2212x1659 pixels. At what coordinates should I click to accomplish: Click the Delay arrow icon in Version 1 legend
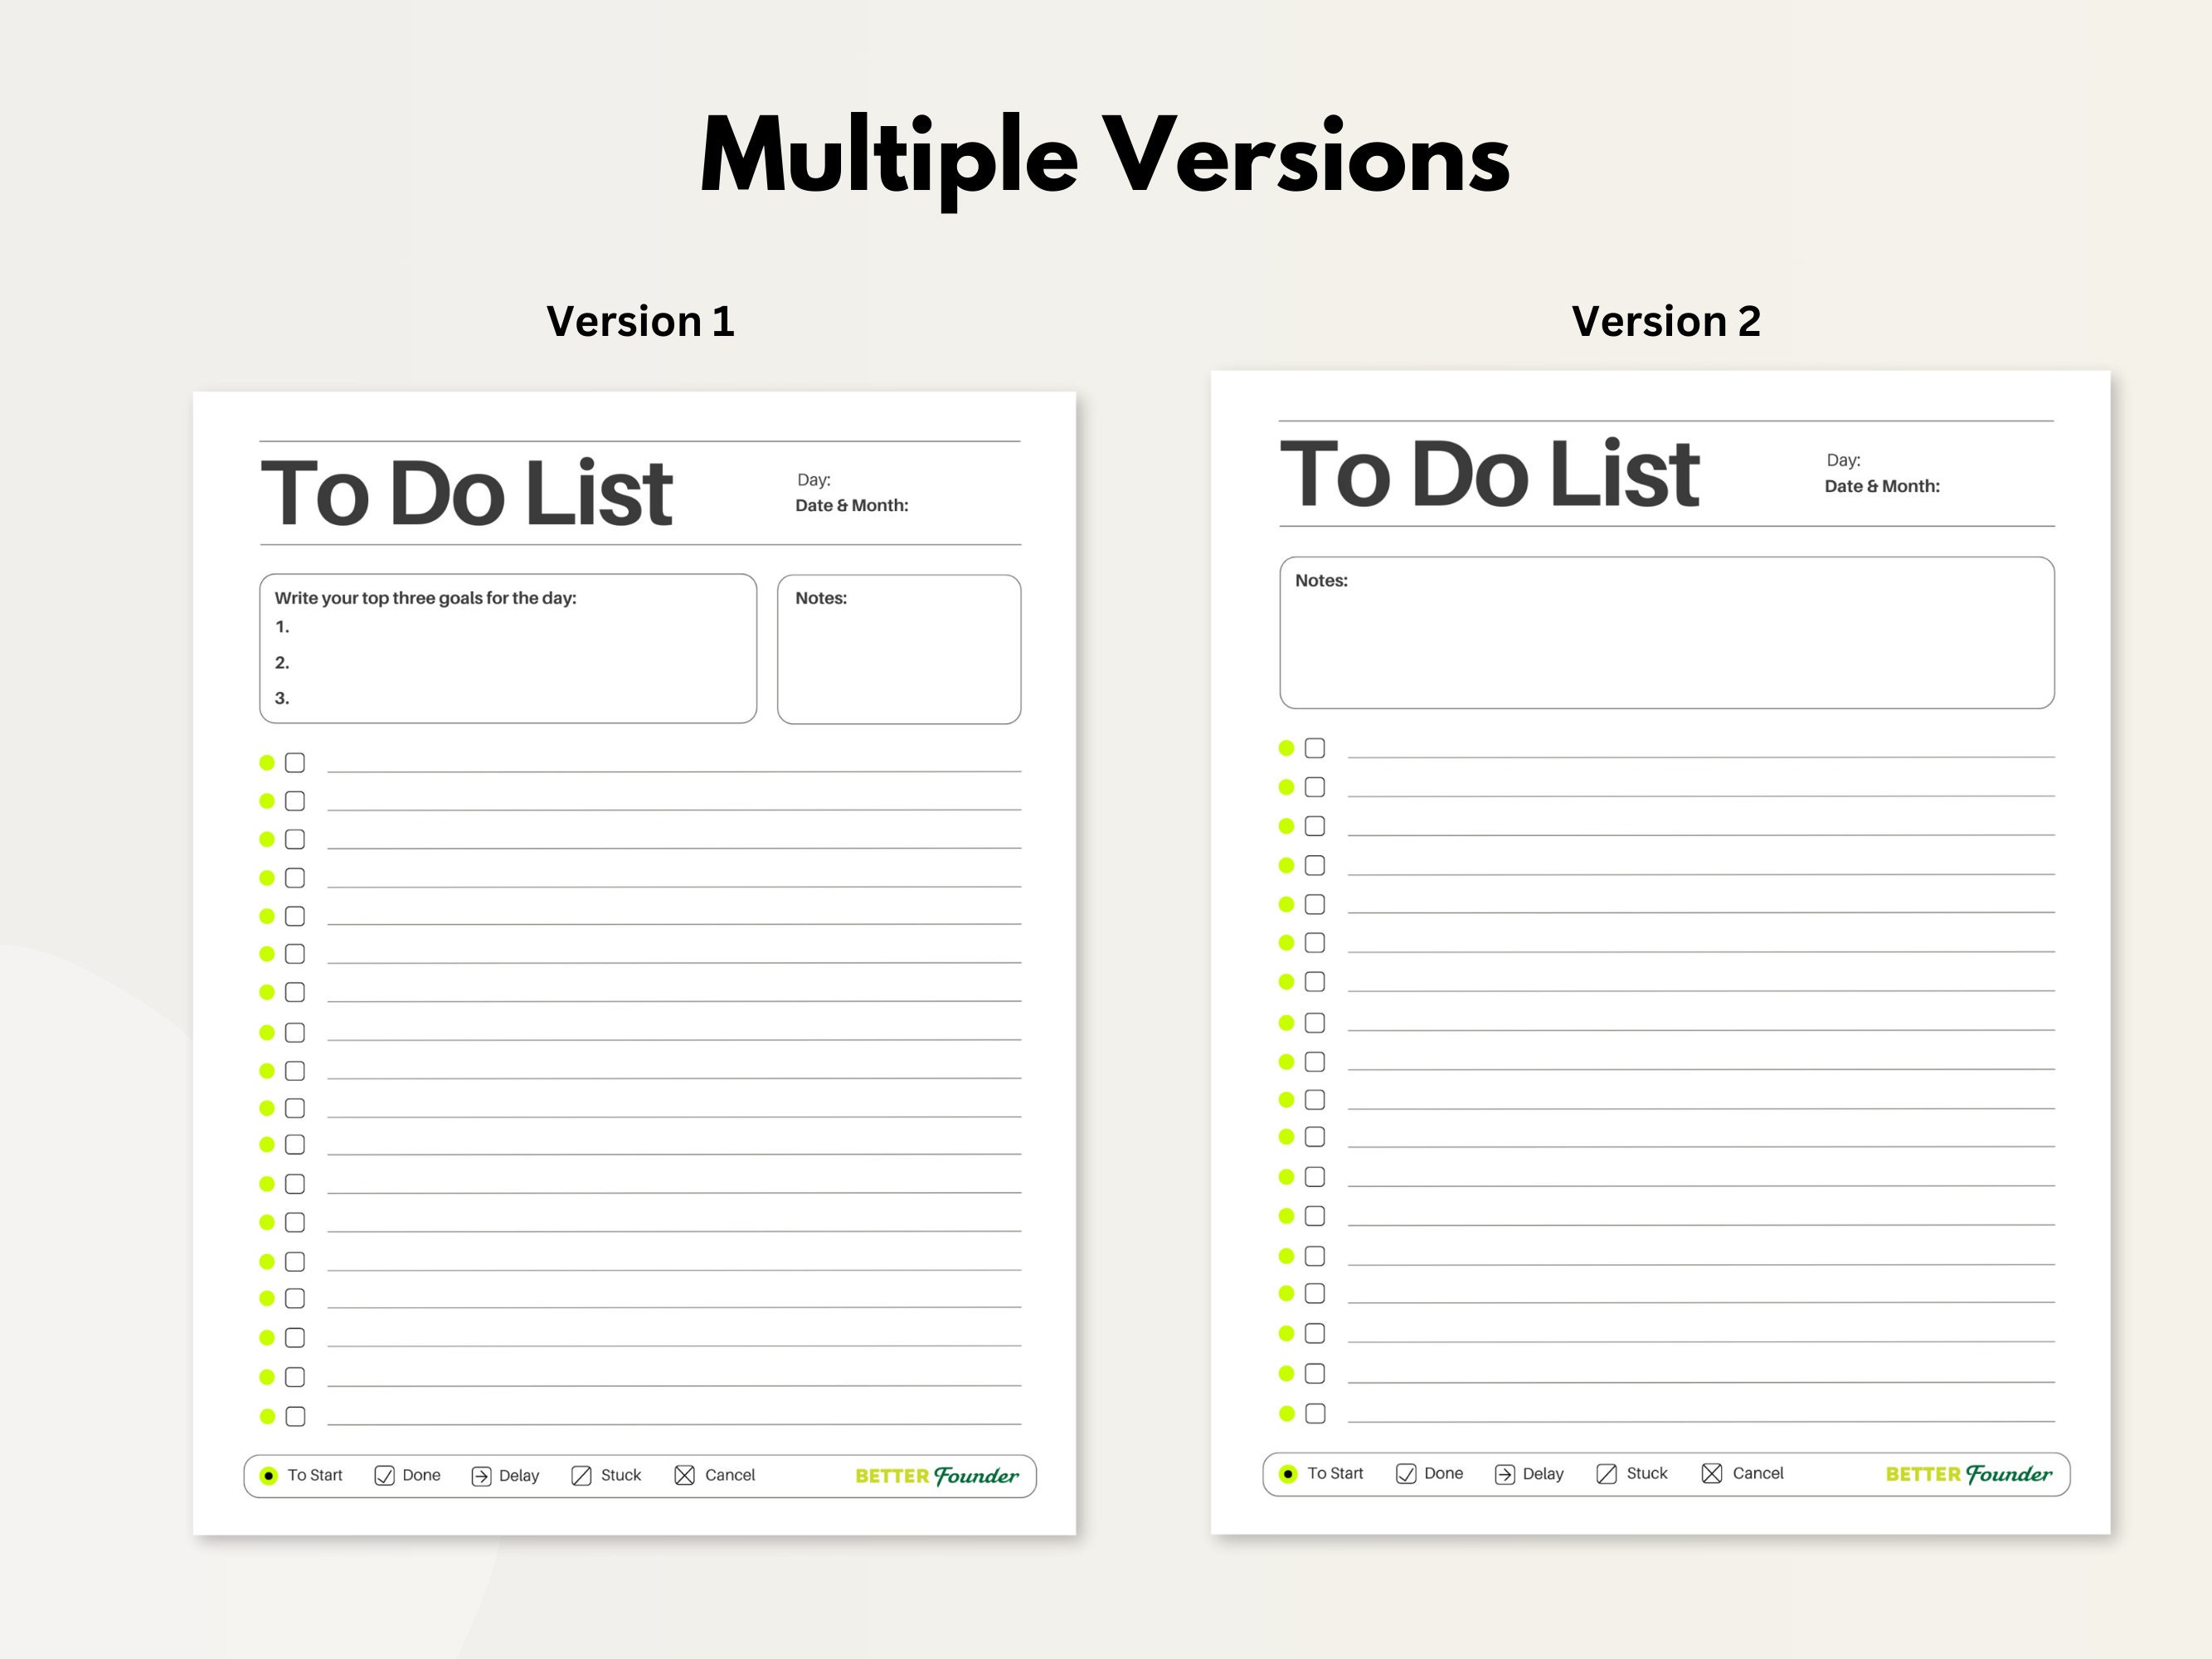(483, 1476)
